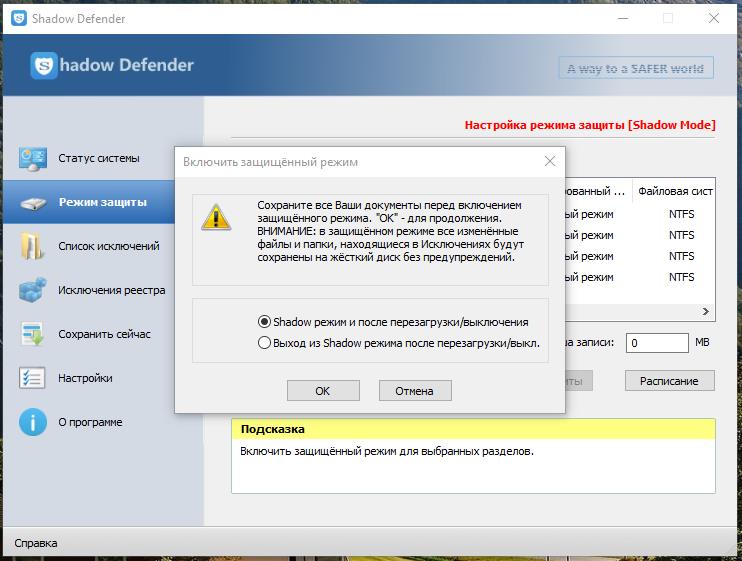Go to Исключения реестра section

click(x=112, y=290)
